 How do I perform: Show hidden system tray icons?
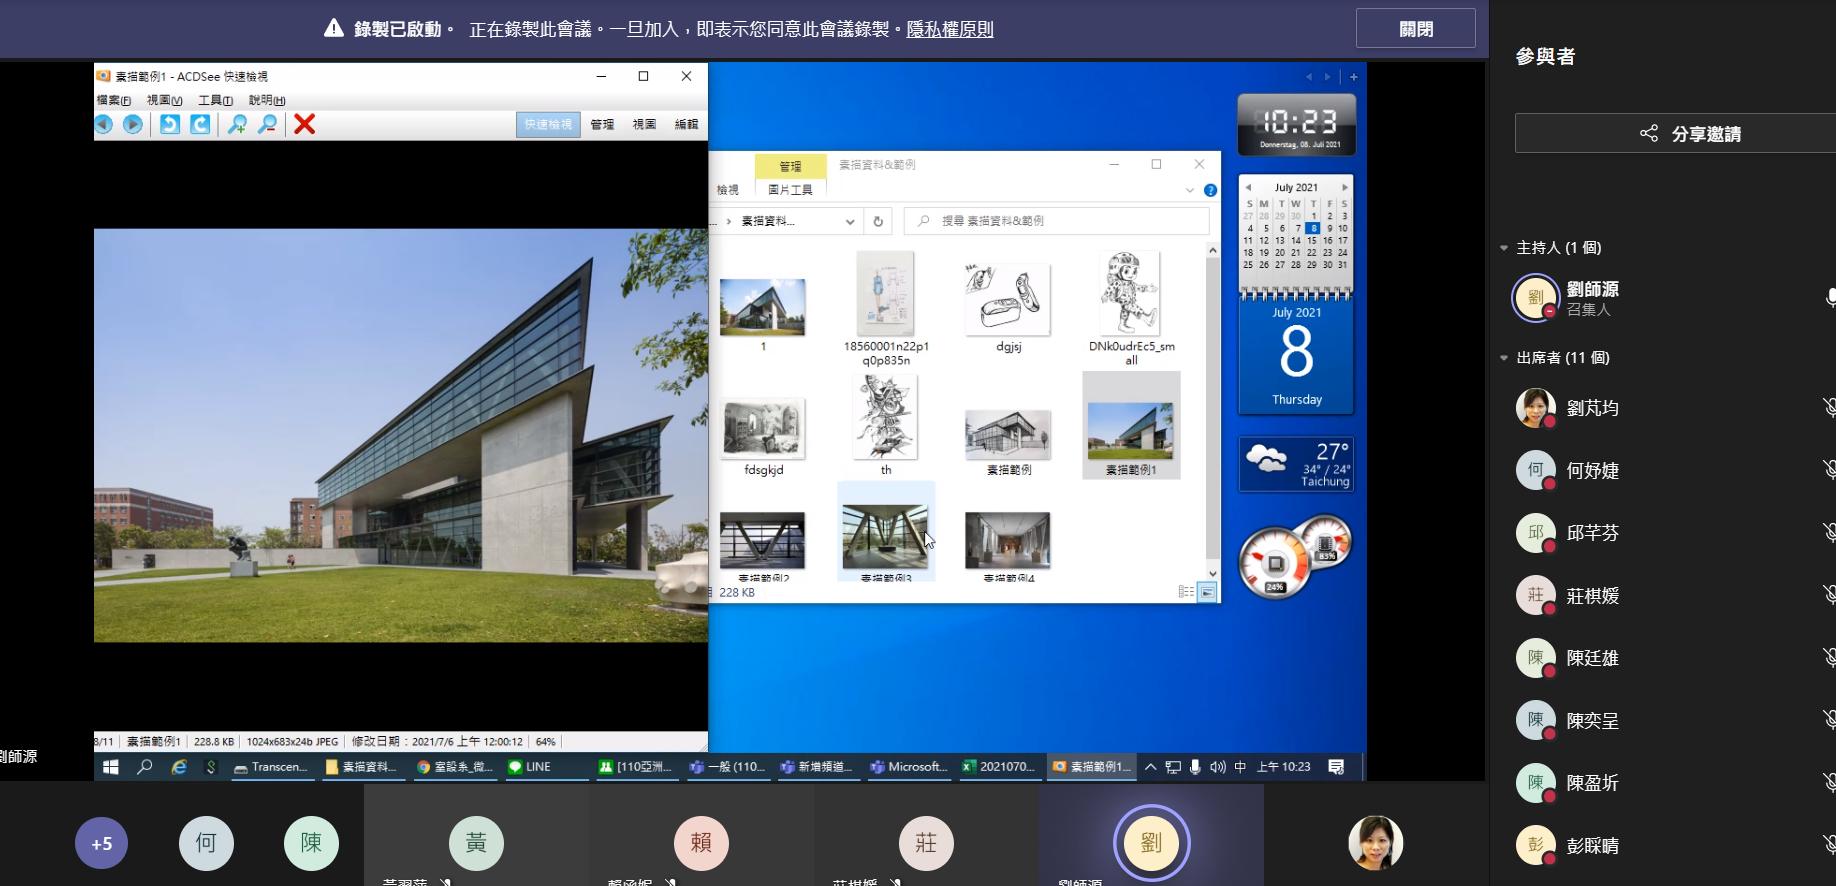click(1151, 767)
